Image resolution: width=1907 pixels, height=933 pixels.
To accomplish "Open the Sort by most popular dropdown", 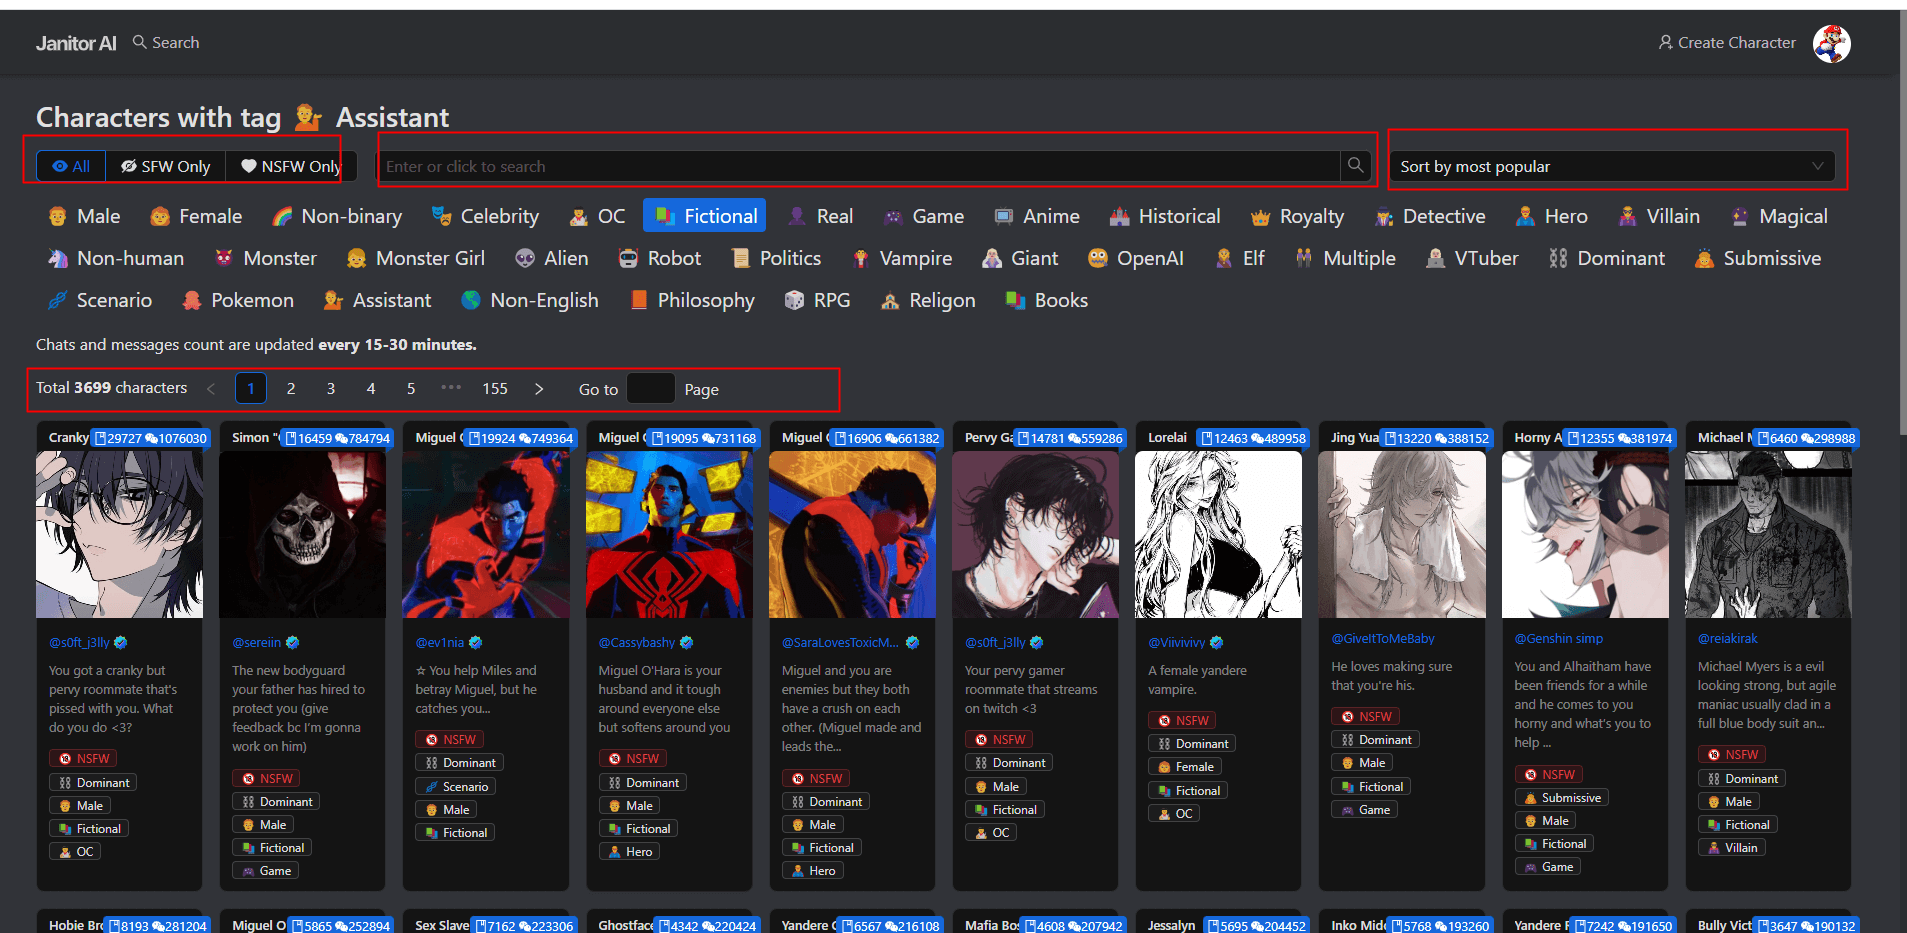I will 1611,166.
